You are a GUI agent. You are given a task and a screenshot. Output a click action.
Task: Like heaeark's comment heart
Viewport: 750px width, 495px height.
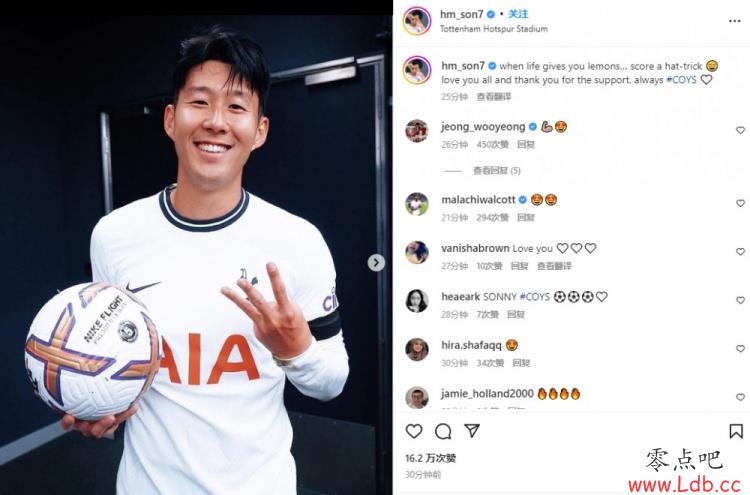pyautogui.click(x=740, y=300)
